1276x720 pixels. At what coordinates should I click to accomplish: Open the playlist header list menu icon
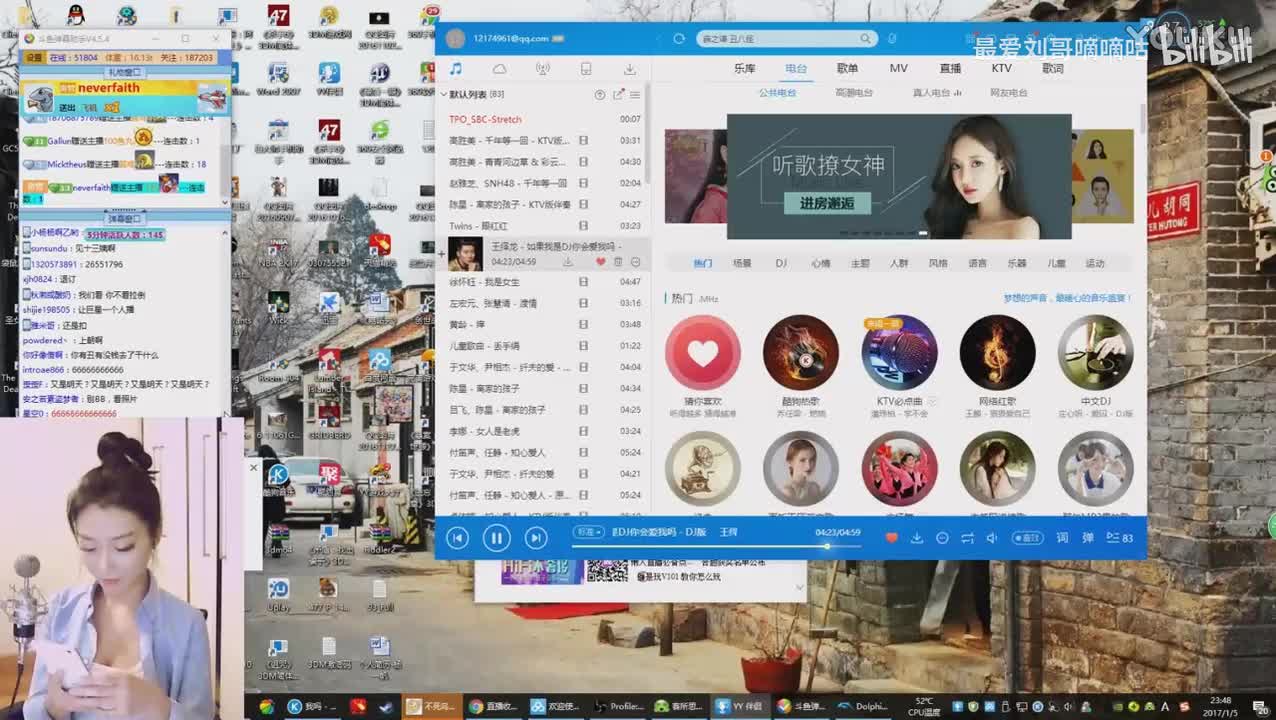click(x=635, y=95)
